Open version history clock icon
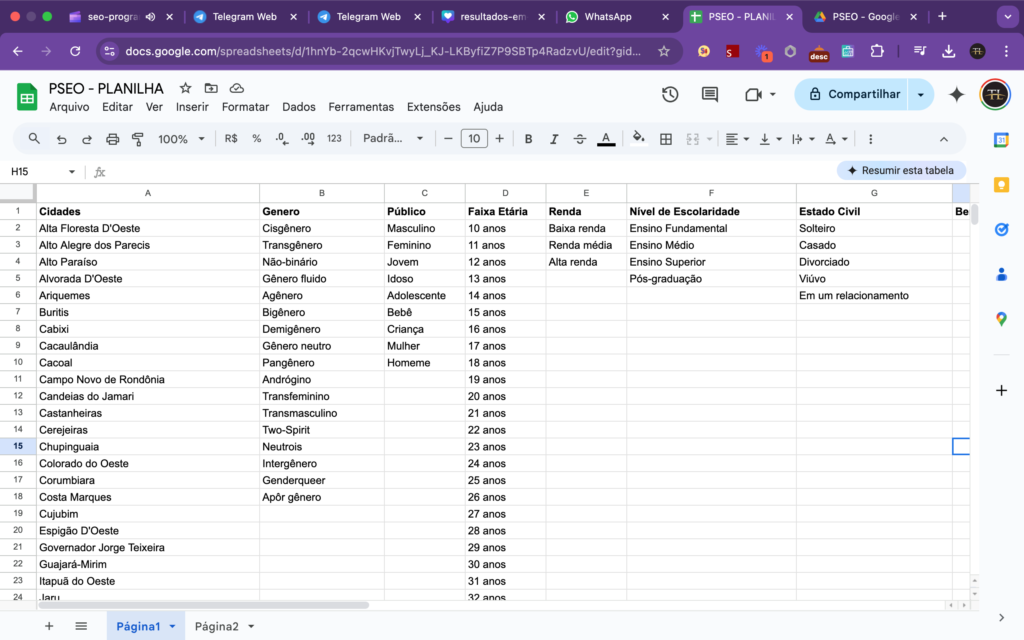The image size is (1024, 640). coord(670,94)
